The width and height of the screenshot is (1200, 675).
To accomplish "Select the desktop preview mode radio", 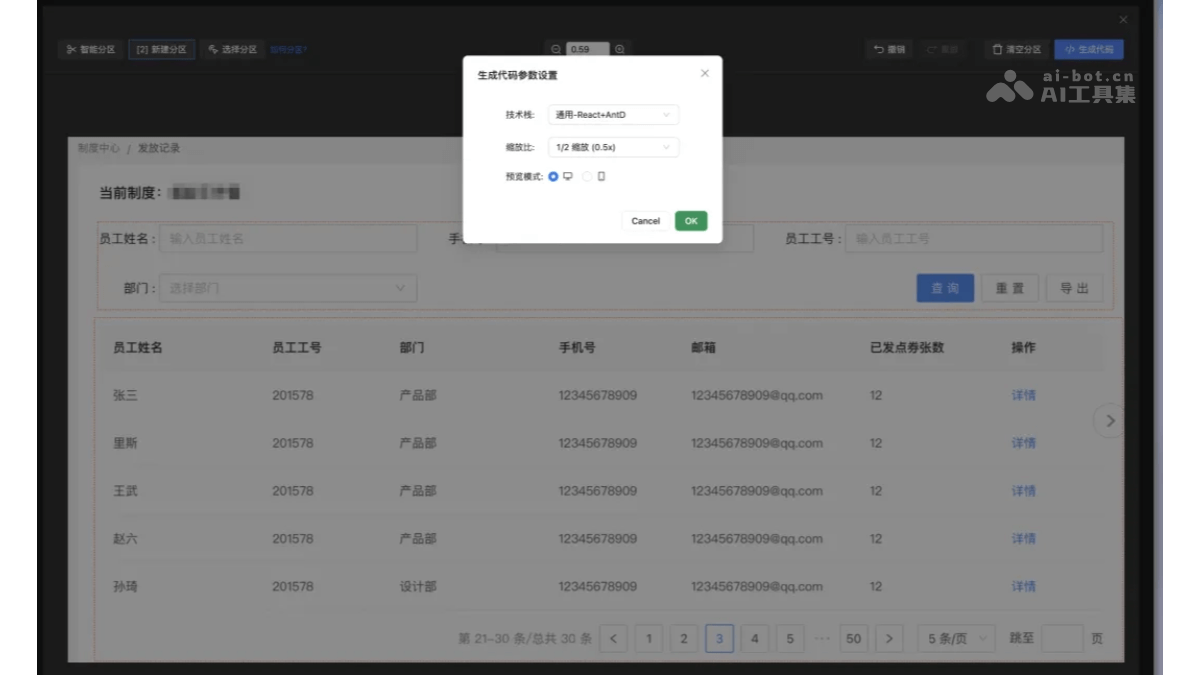I will [x=553, y=176].
